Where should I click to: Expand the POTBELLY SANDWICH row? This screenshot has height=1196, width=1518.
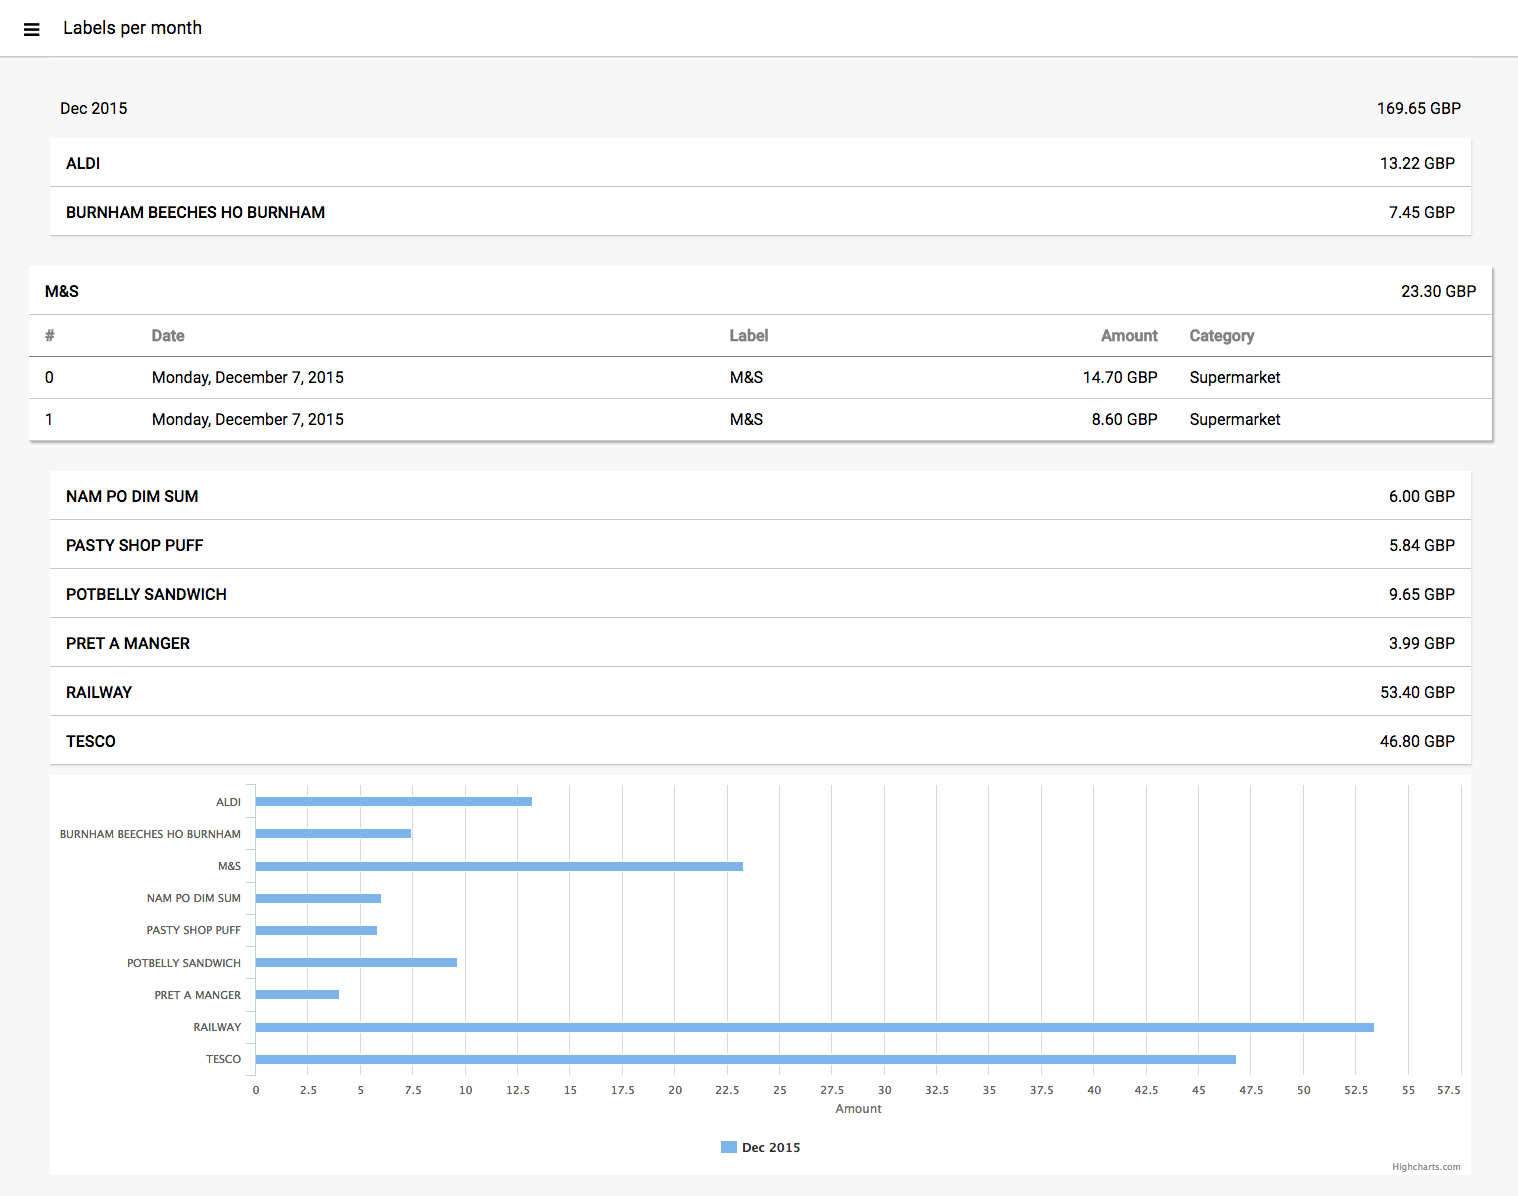[x=760, y=594]
